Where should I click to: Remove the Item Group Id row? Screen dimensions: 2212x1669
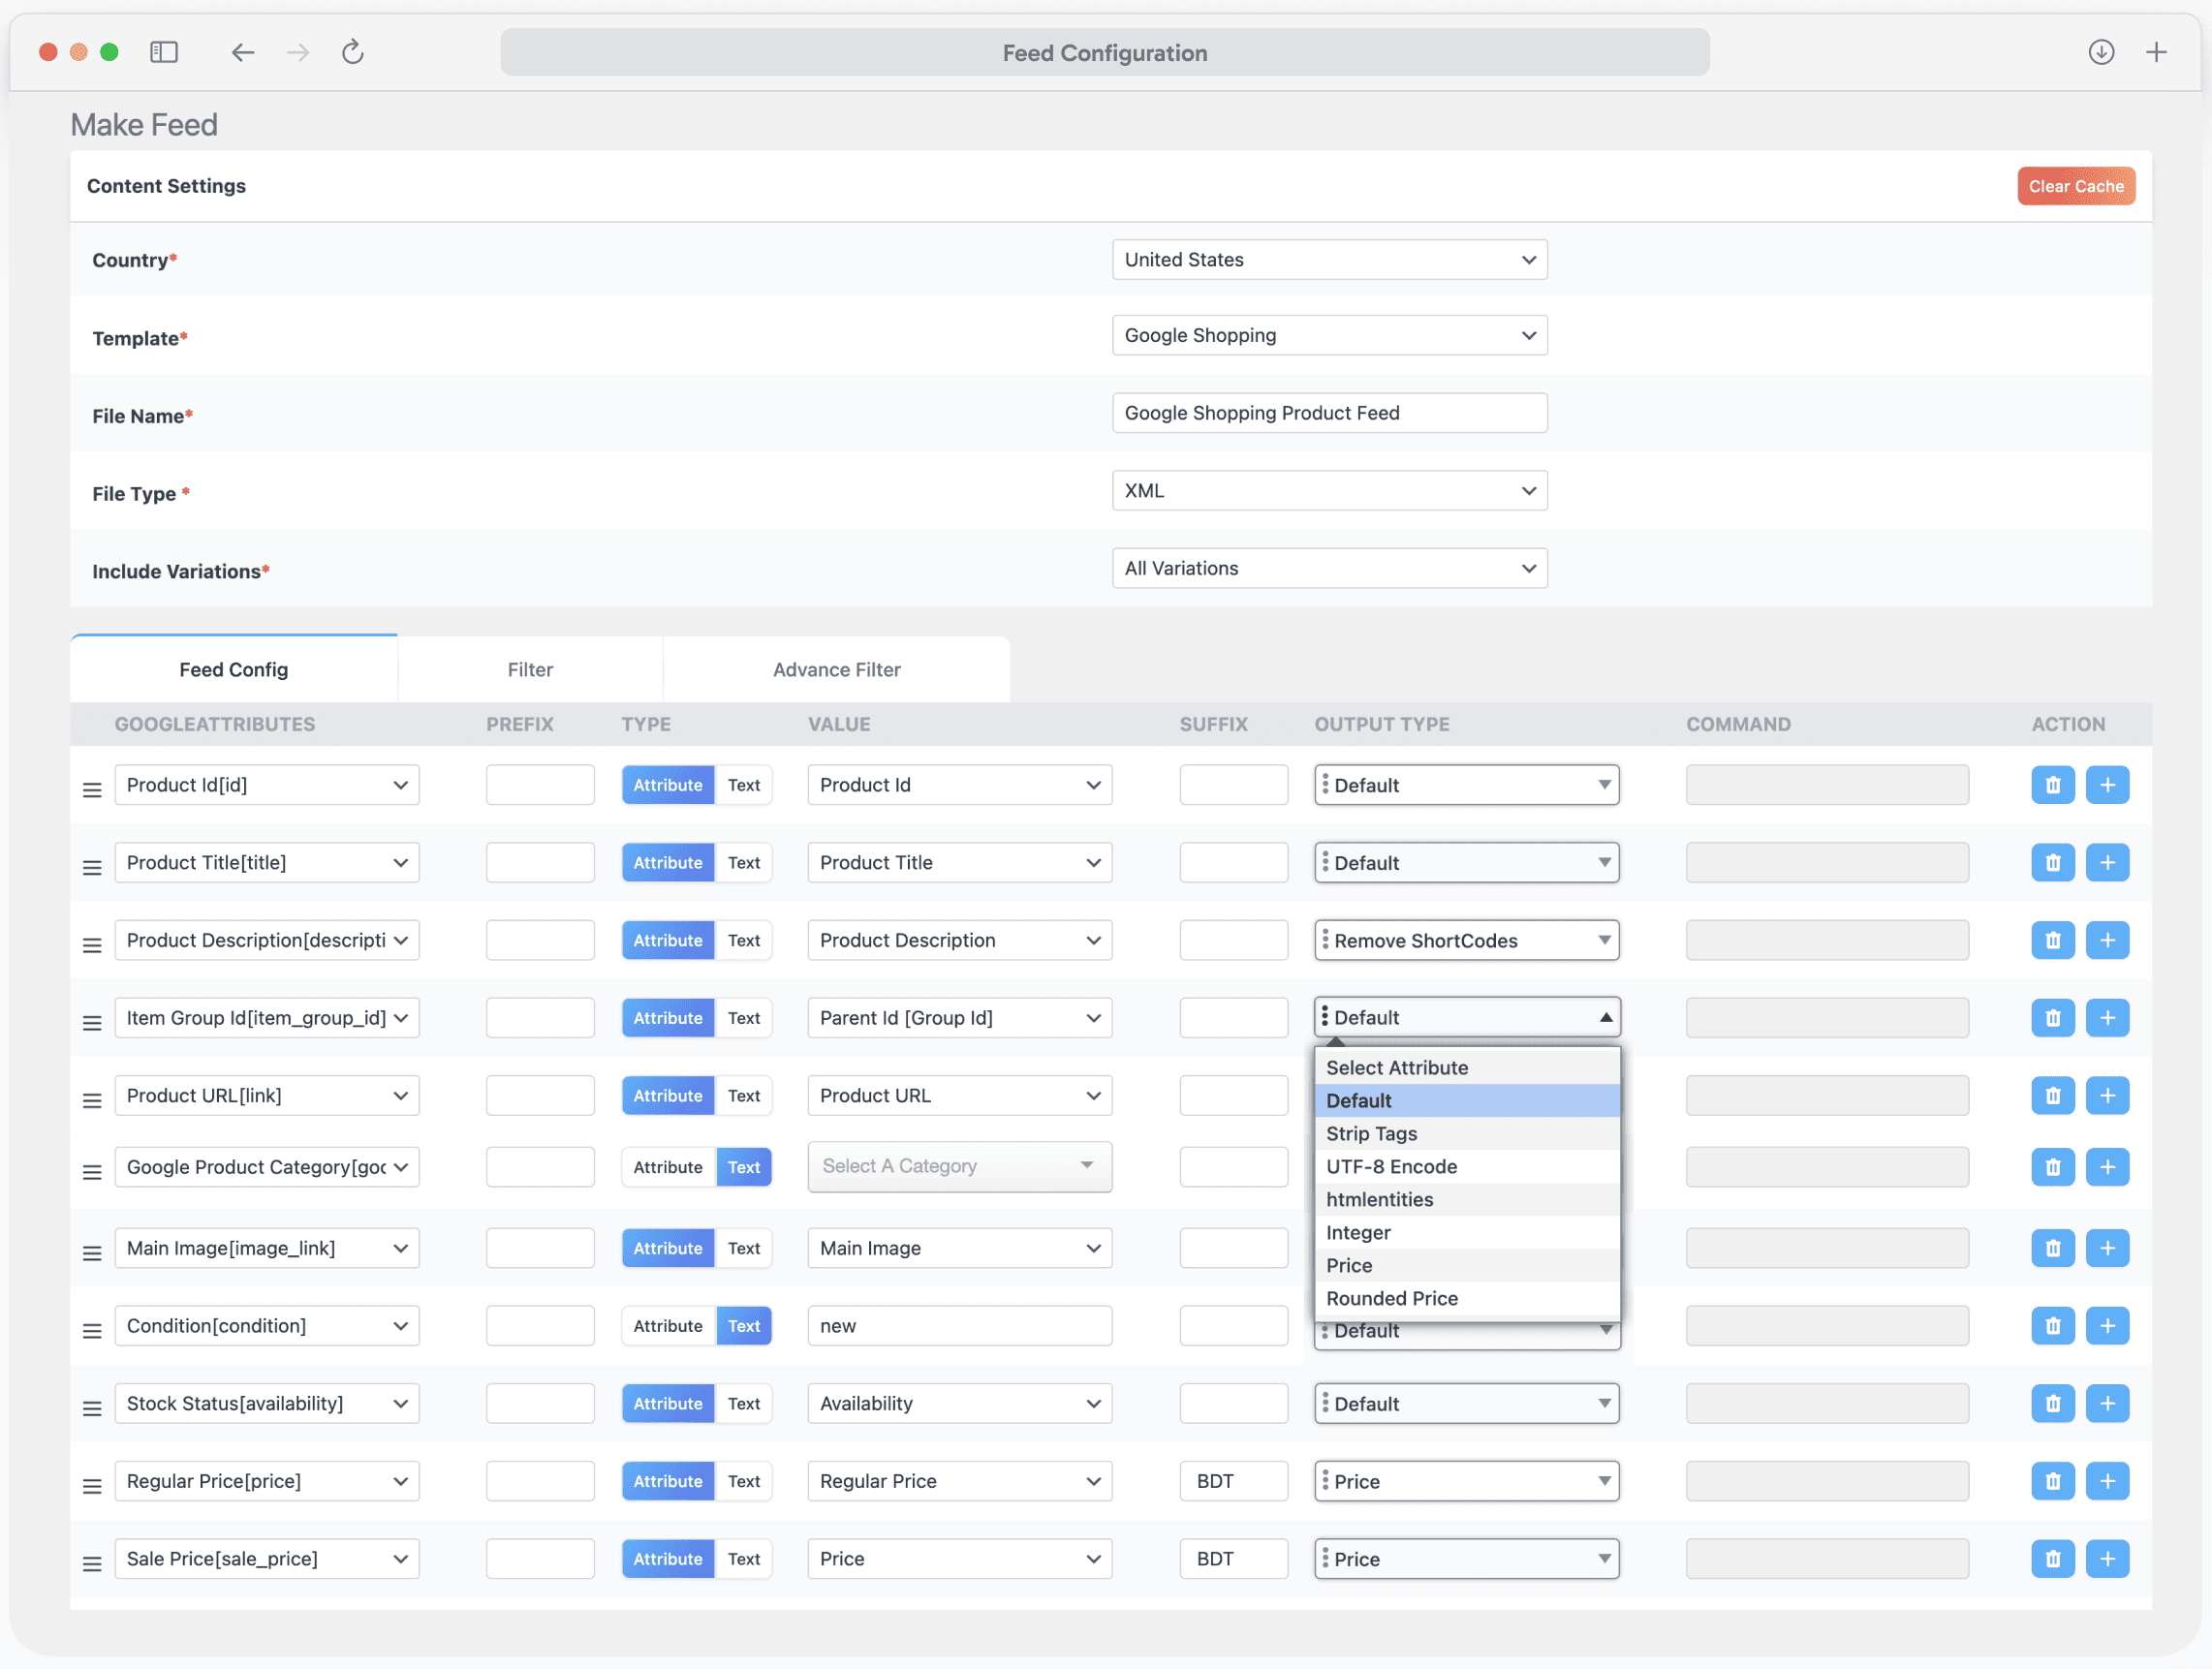point(2054,1018)
